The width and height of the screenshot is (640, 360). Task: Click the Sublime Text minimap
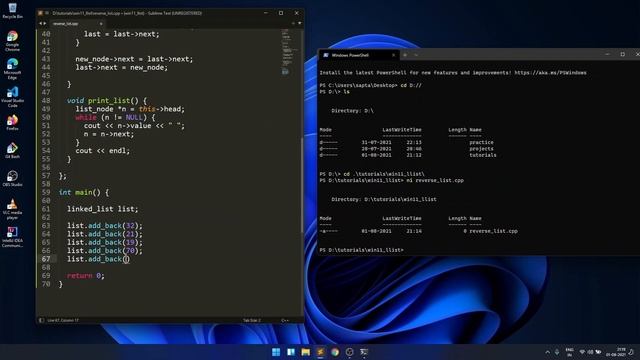pos(290,53)
